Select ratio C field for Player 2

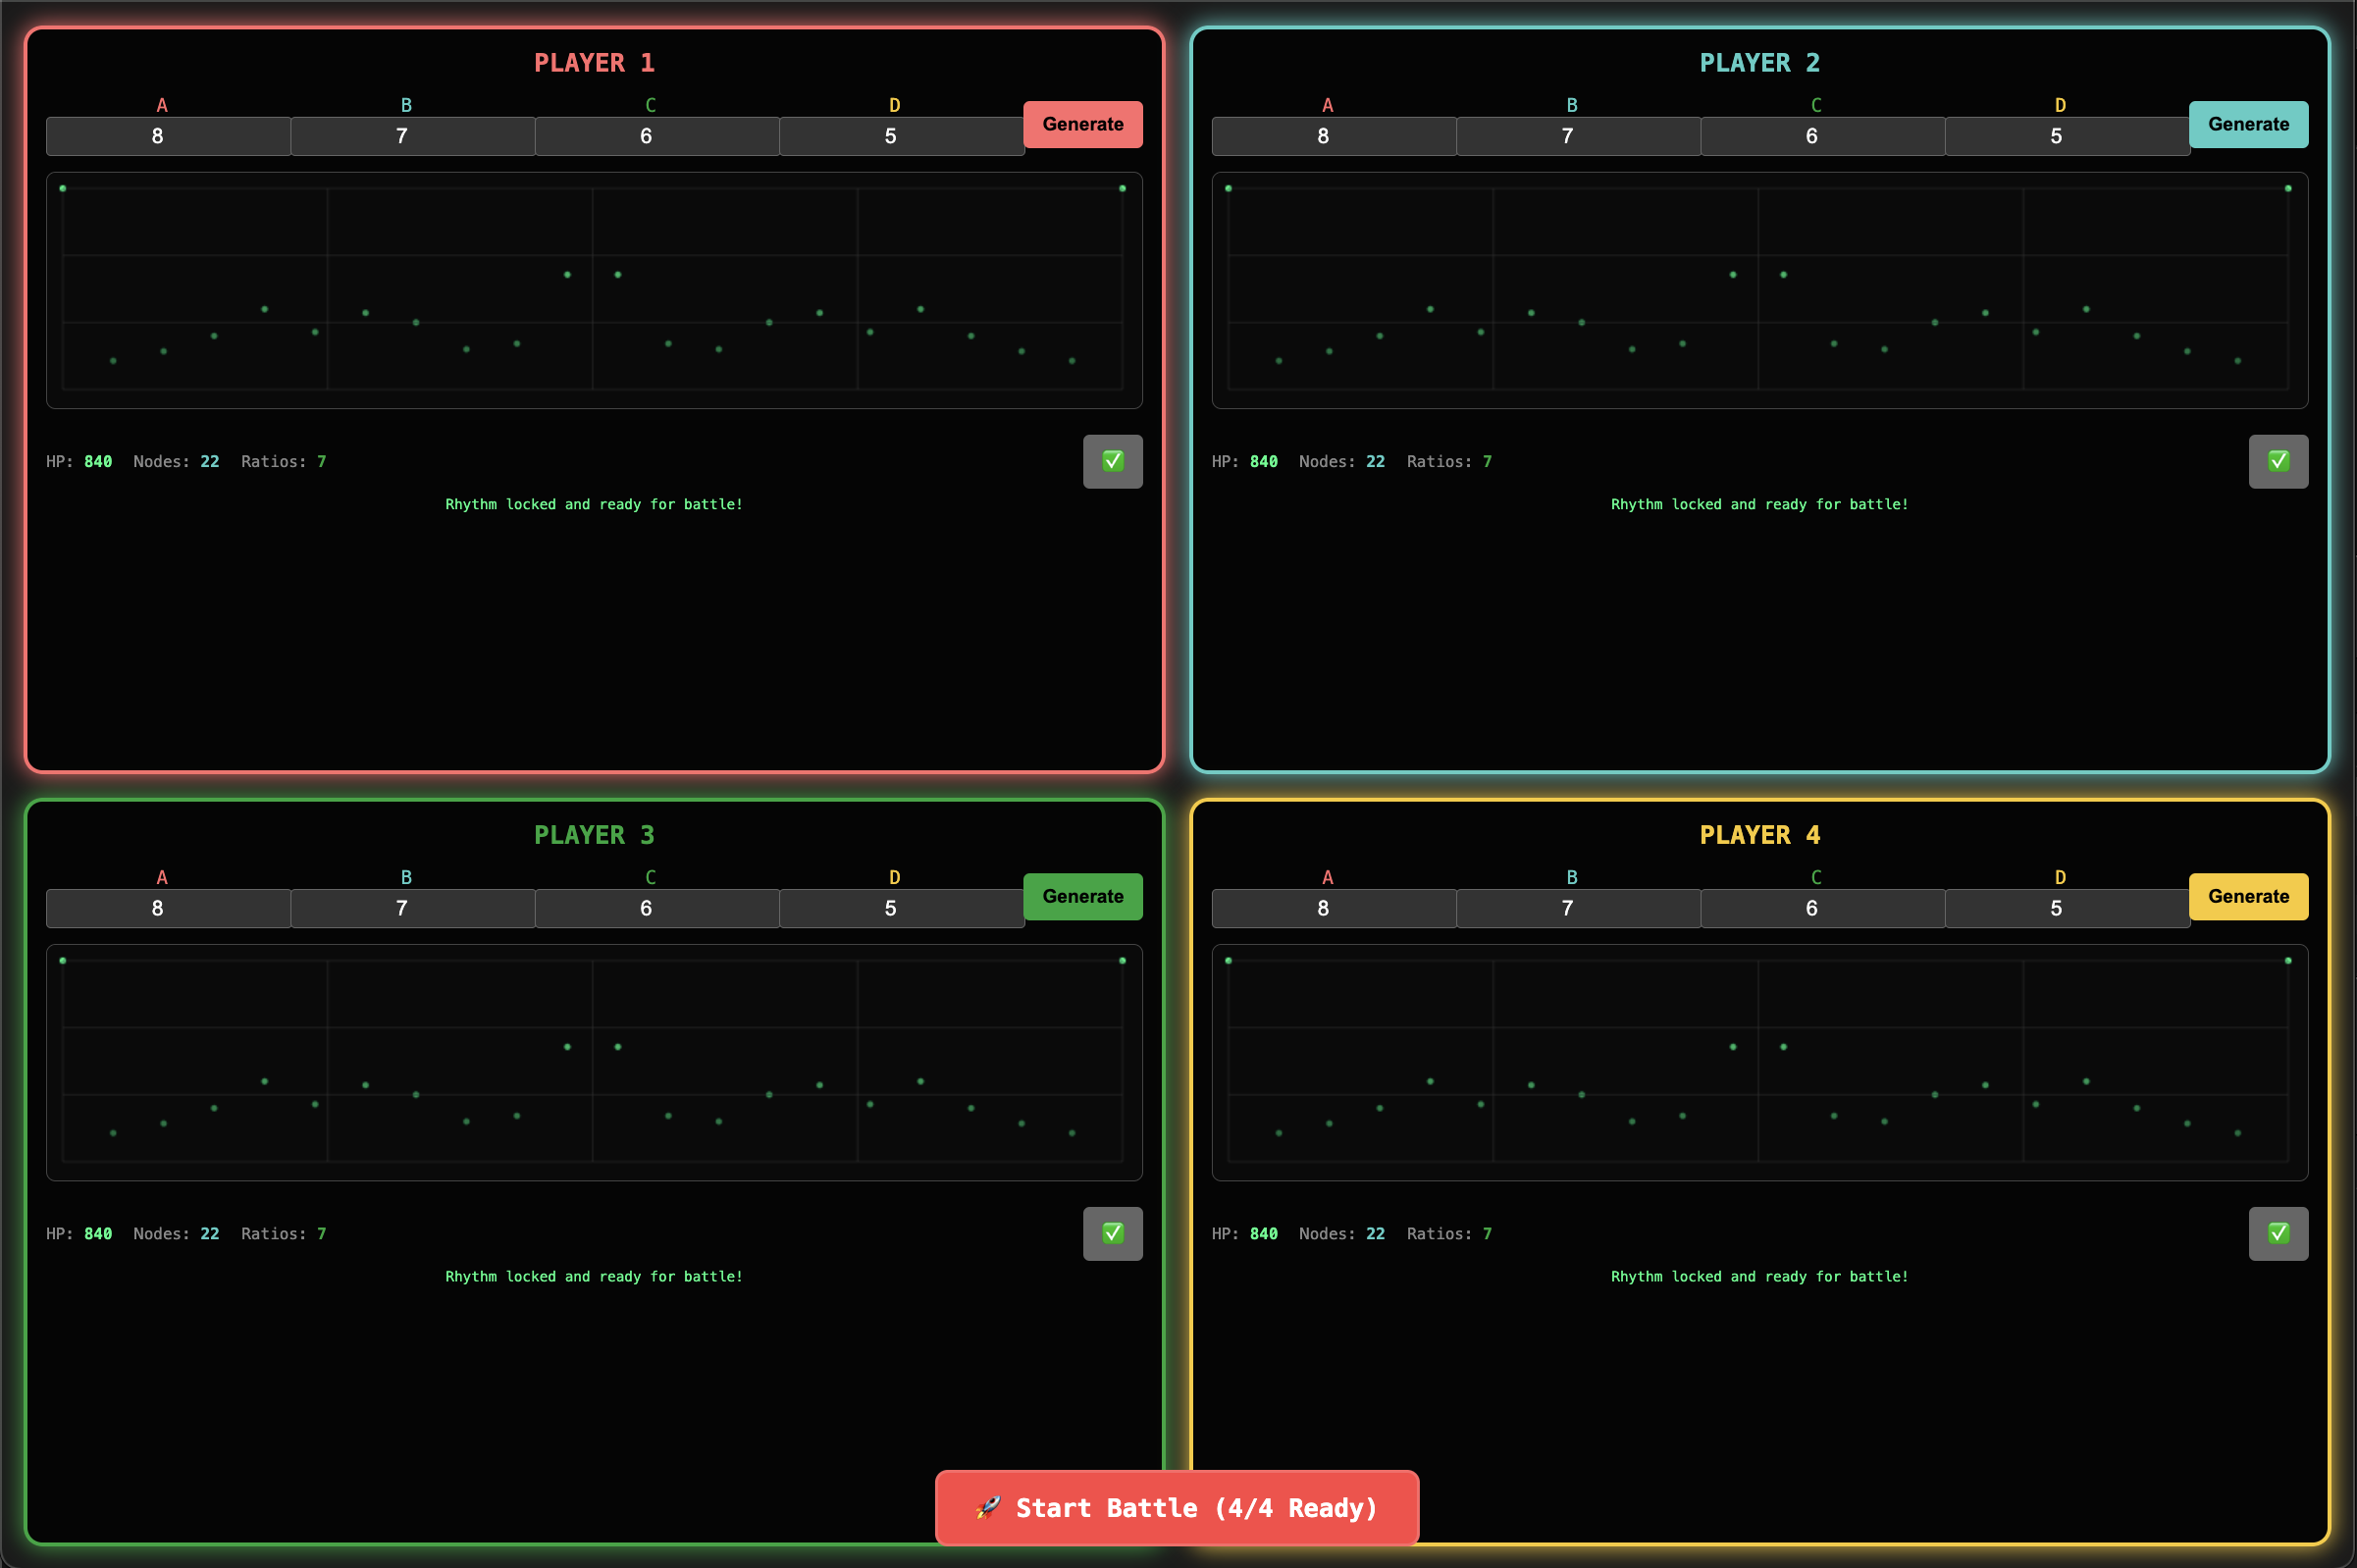pyautogui.click(x=1821, y=136)
